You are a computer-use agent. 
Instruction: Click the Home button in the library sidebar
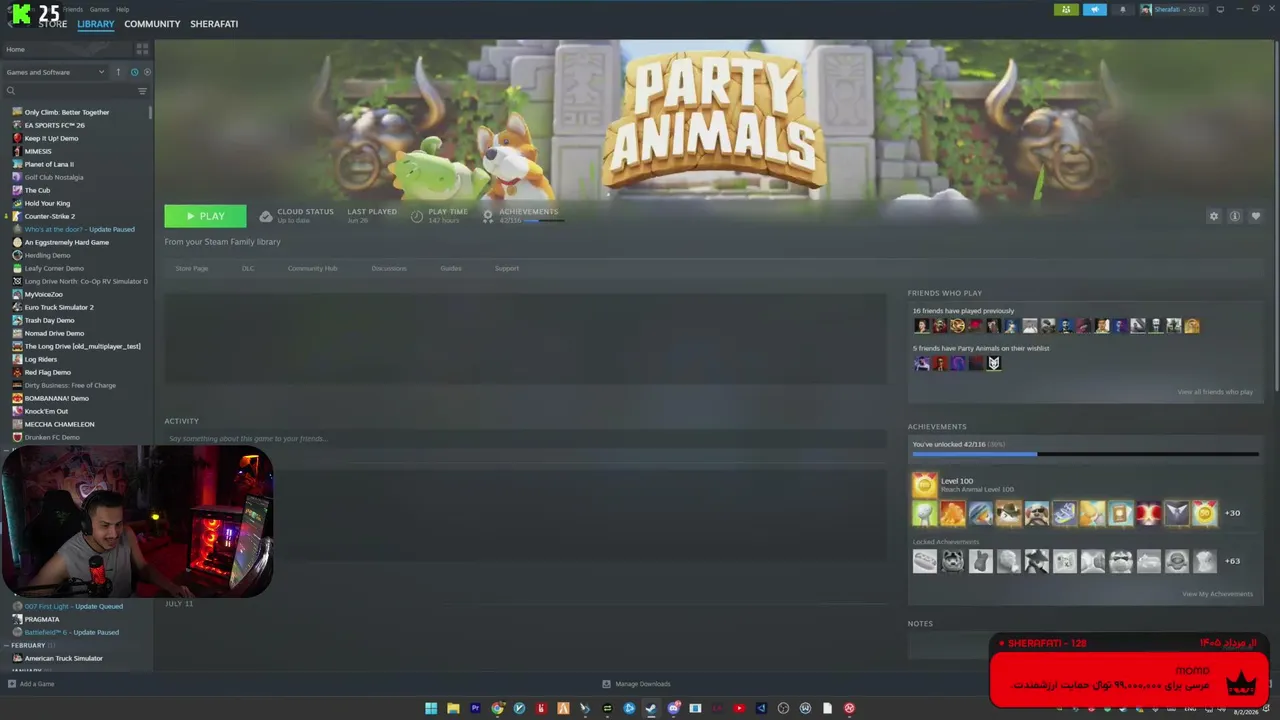pyautogui.click(x=67, y=49)
